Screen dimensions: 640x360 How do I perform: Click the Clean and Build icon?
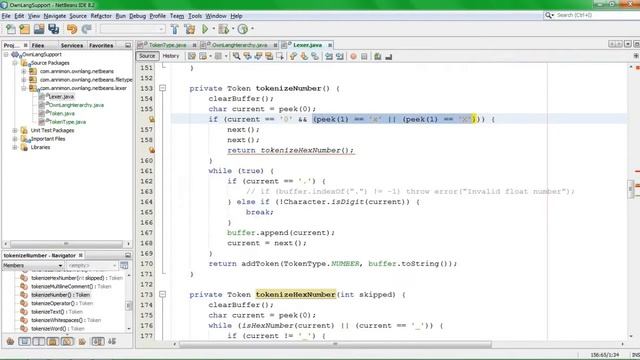click(x=190, y=29)
